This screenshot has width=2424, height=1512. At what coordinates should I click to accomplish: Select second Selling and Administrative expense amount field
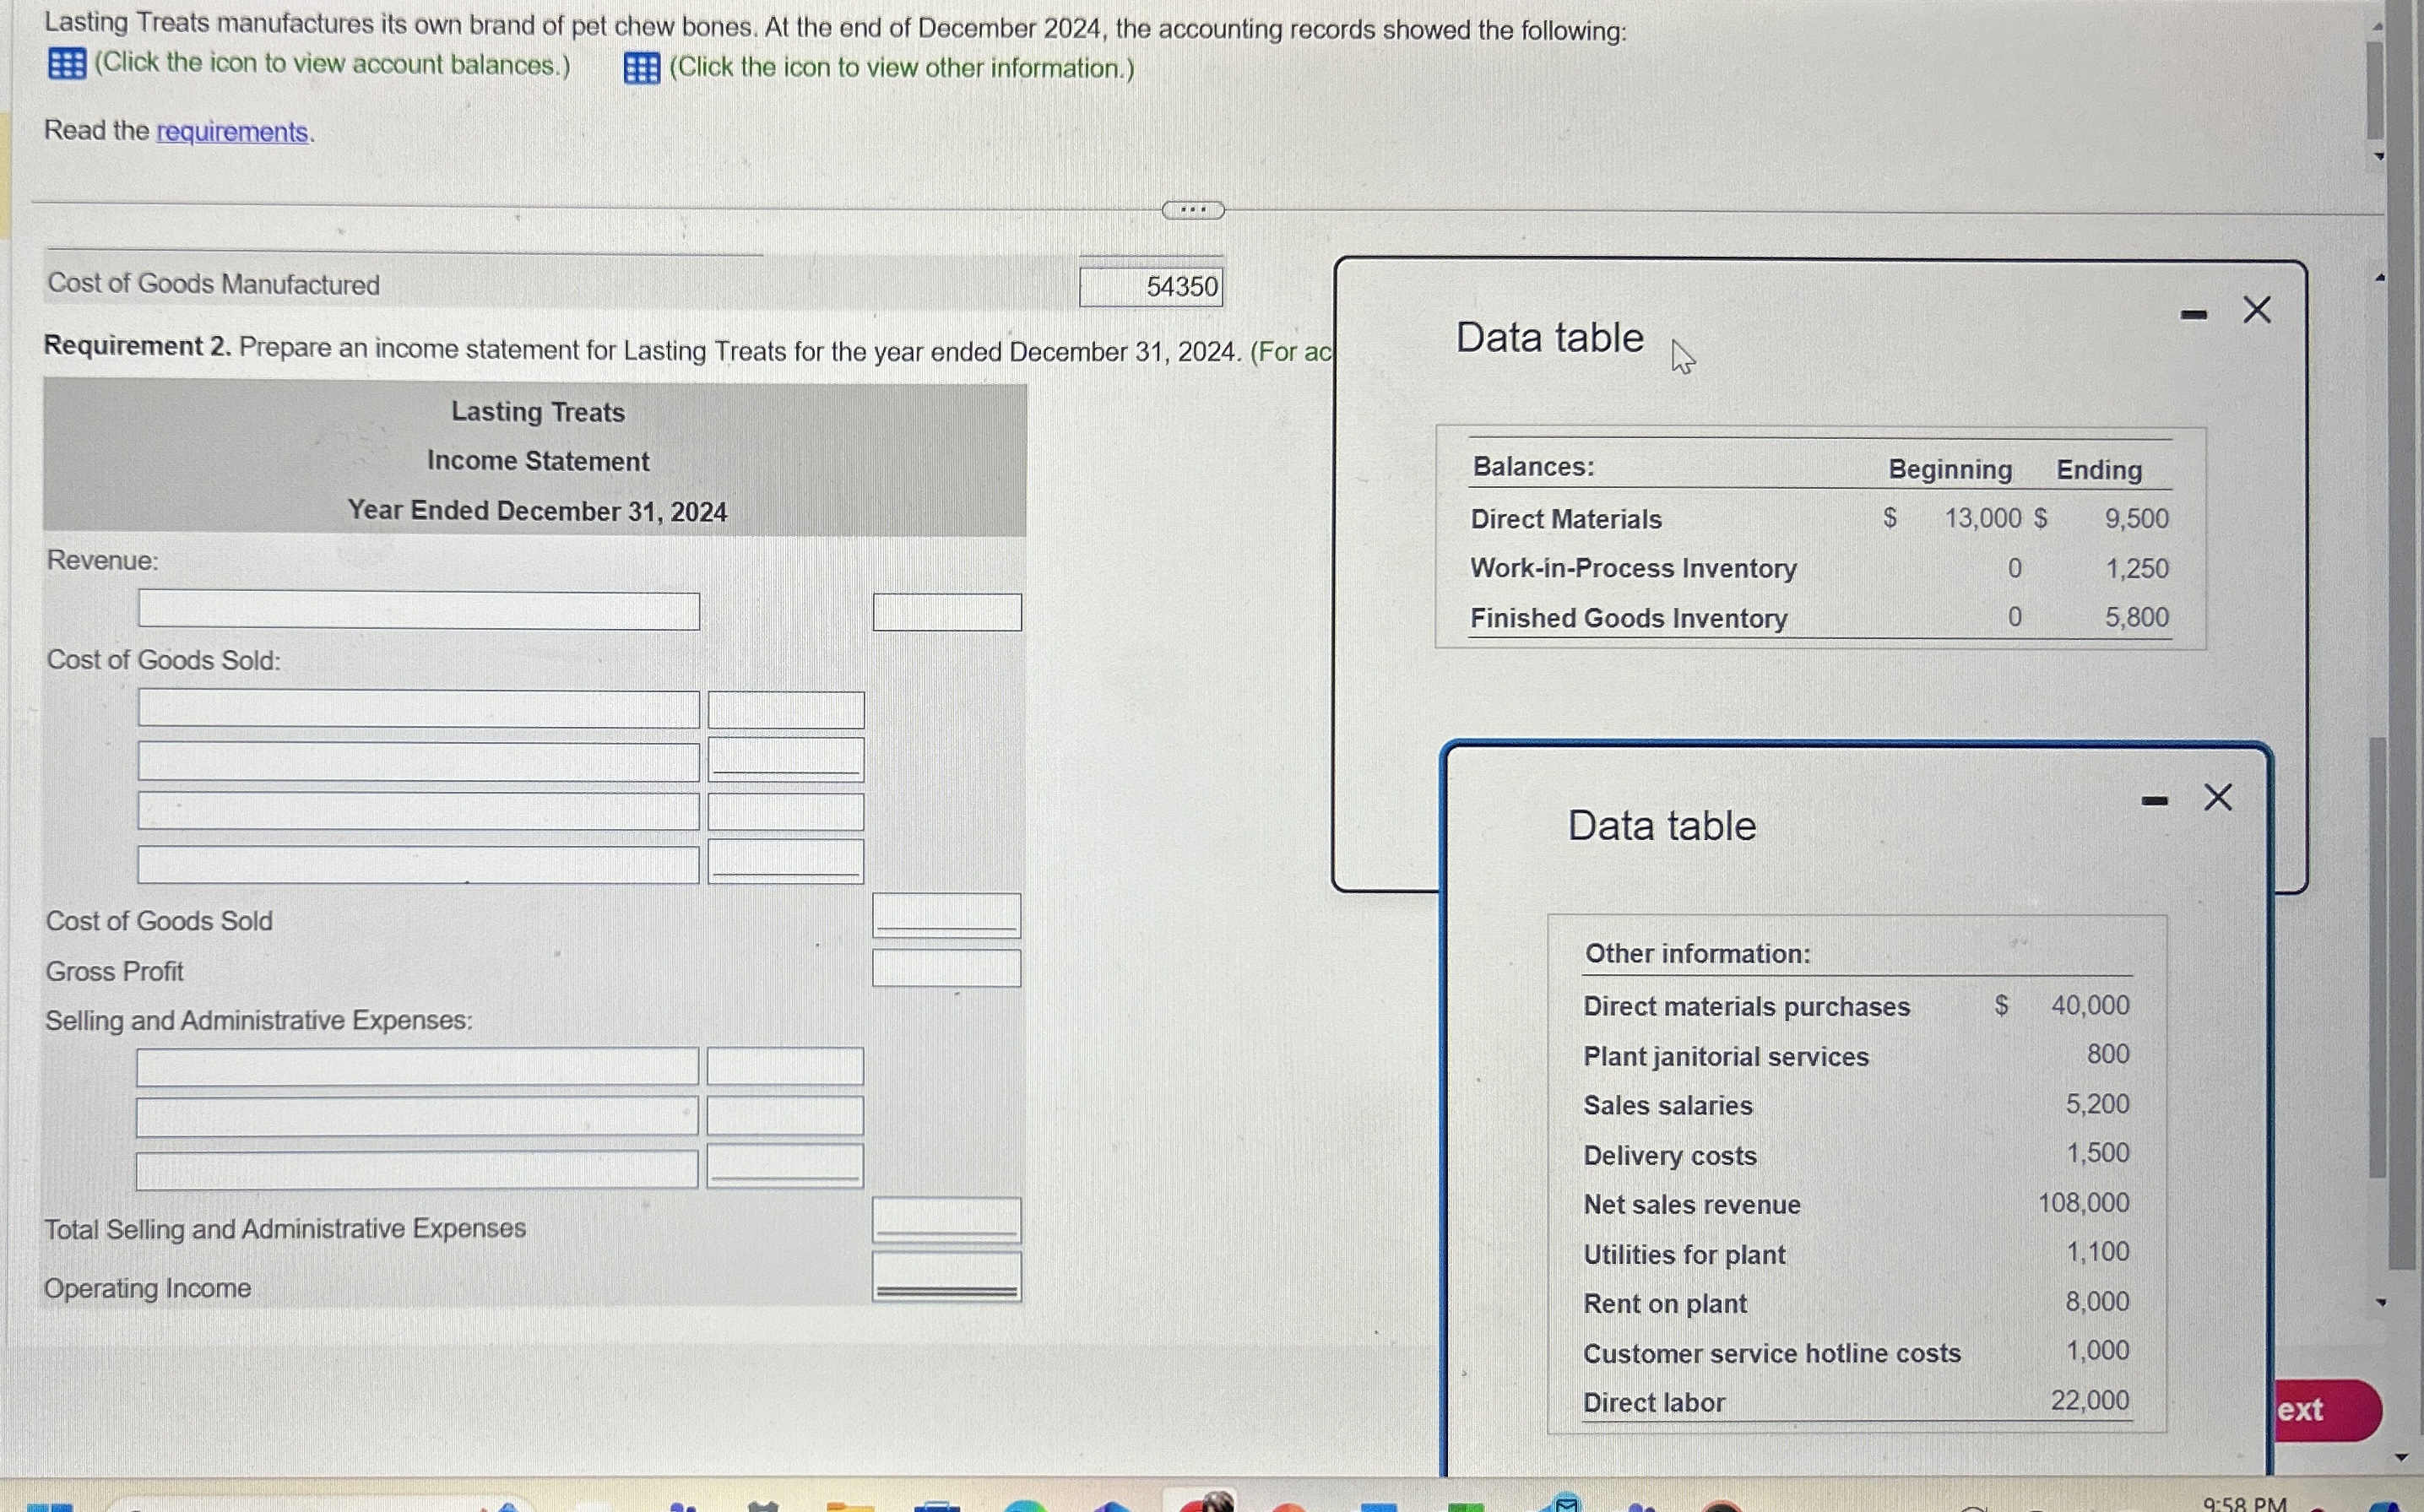click(785, 1116)
